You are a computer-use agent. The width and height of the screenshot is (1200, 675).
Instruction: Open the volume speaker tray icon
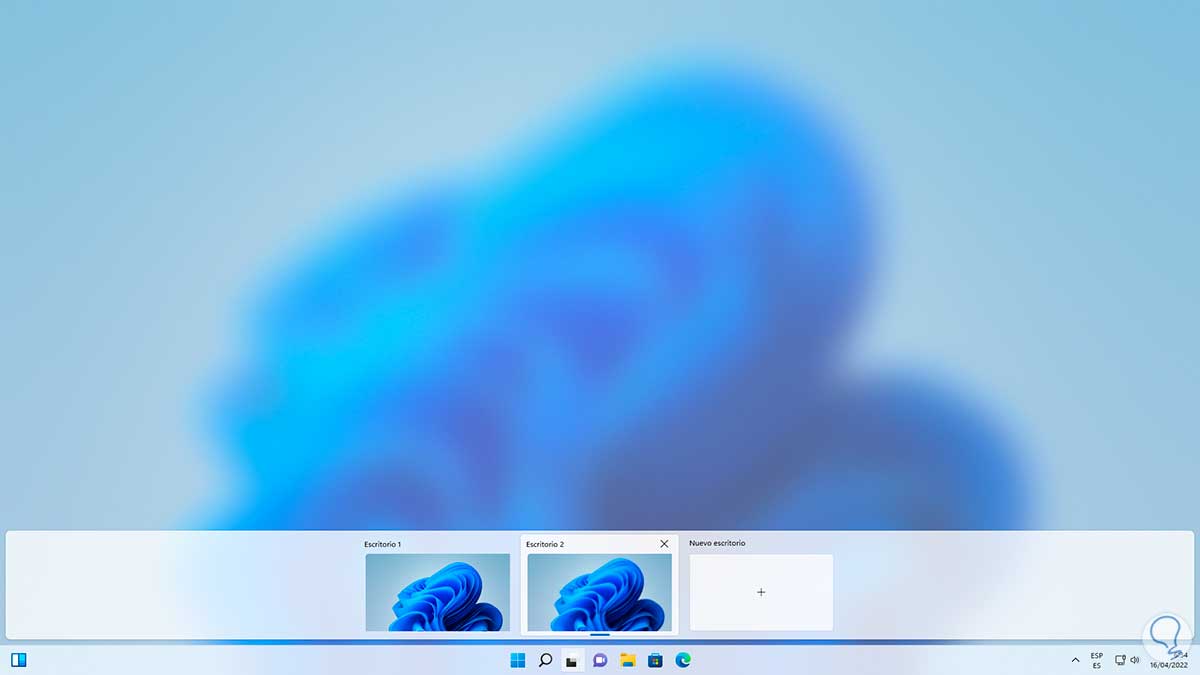coord(1135,660)
